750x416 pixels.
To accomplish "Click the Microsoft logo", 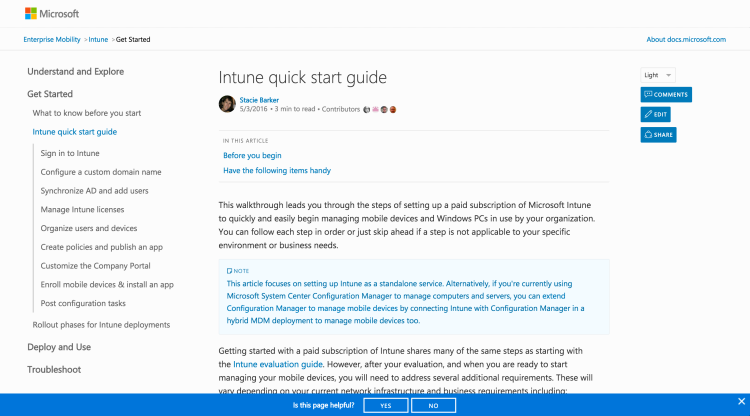I will point(52,14).
